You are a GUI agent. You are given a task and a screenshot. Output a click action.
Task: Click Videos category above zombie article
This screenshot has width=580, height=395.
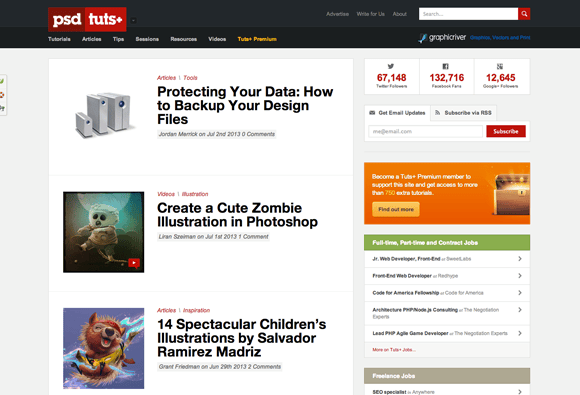point(166,194)
